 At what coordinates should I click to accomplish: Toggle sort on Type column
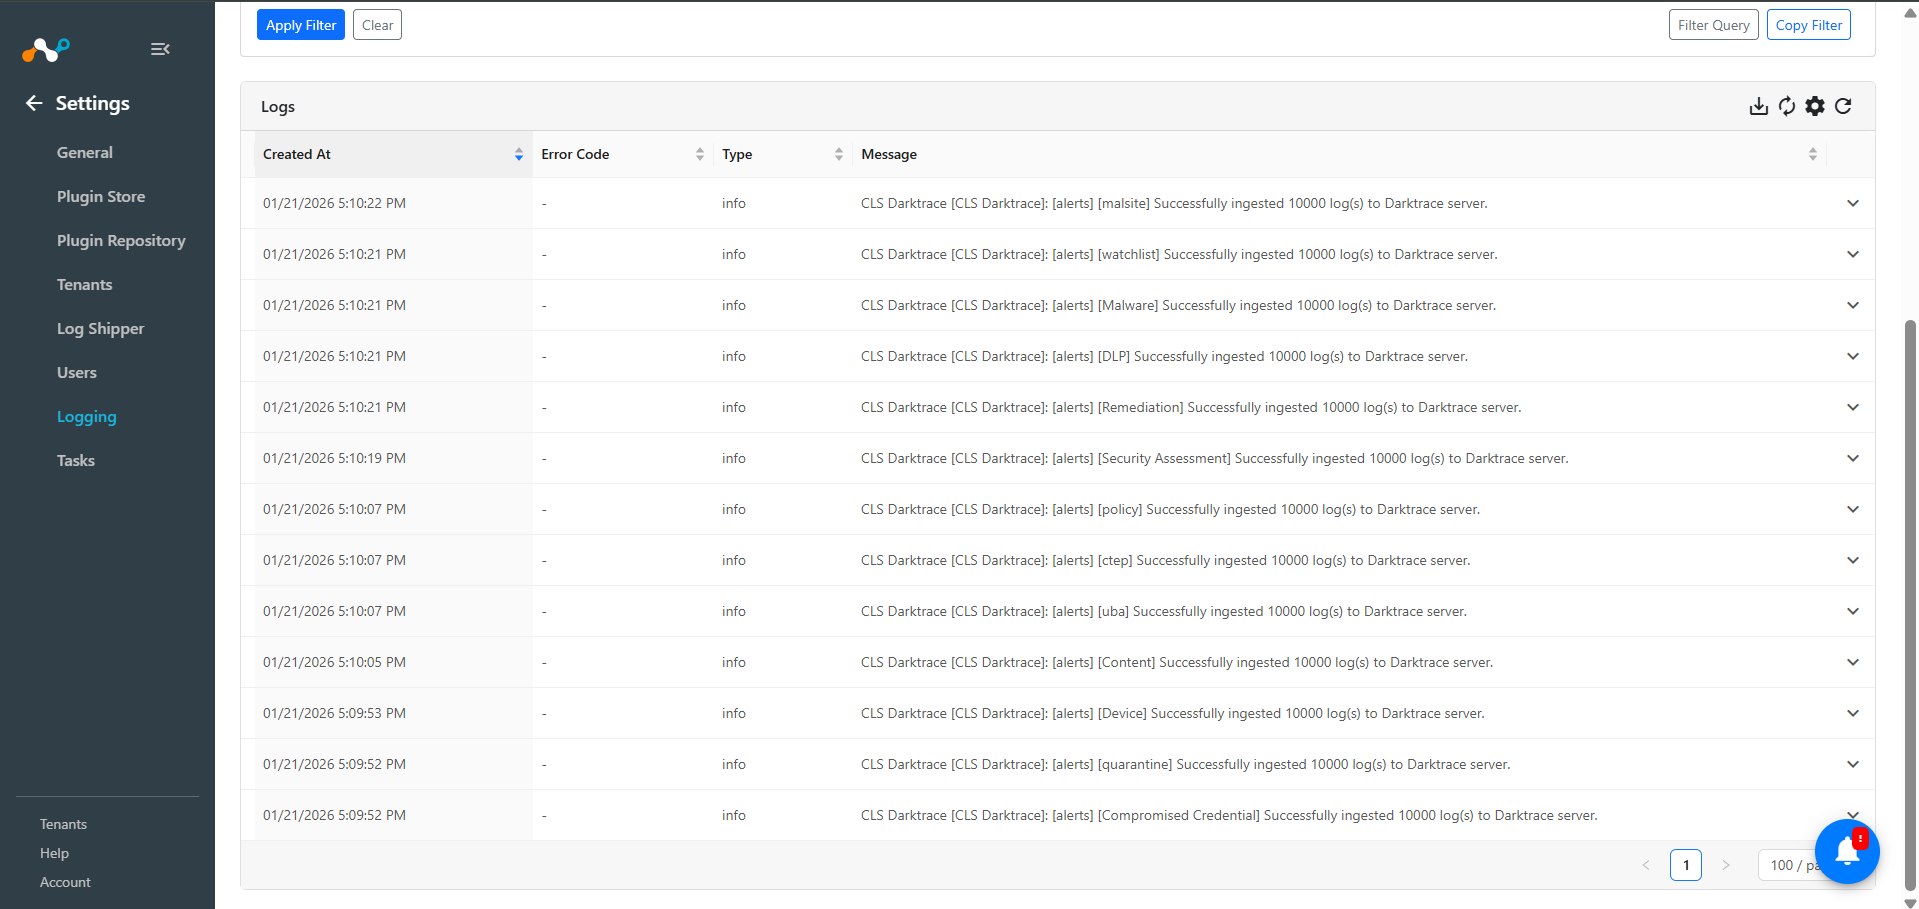(838, 154)
